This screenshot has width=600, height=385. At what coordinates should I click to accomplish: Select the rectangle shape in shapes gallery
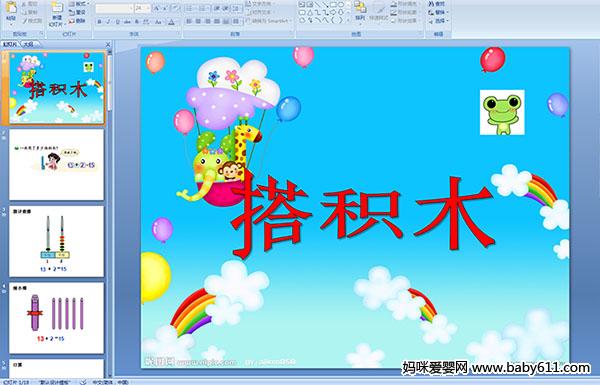click(333, 5)
